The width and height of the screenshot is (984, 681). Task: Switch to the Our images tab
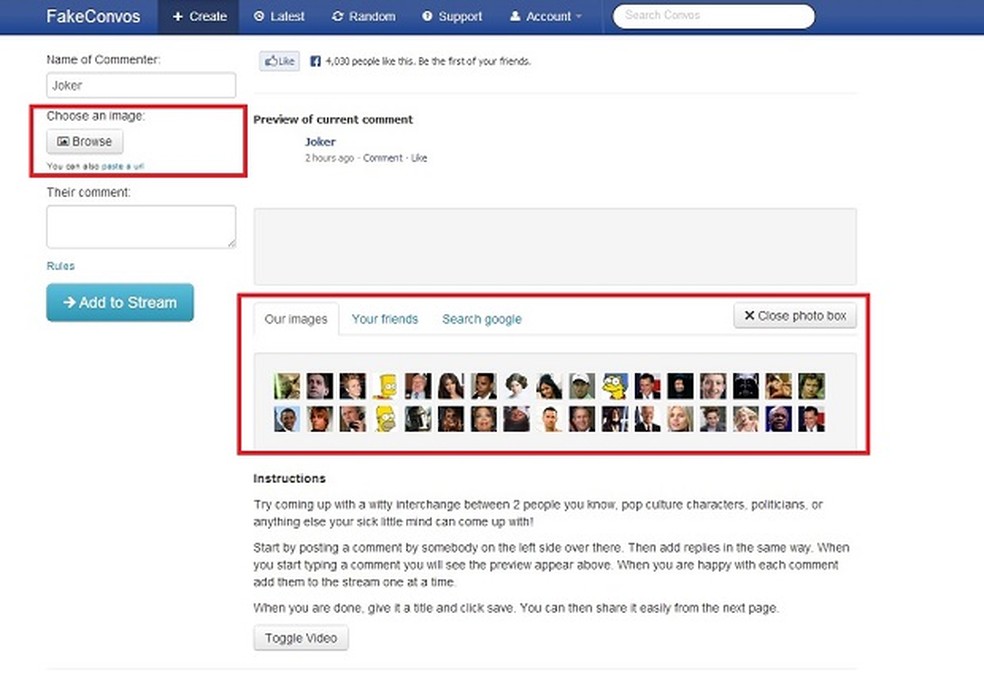click(x=296, y=319)
